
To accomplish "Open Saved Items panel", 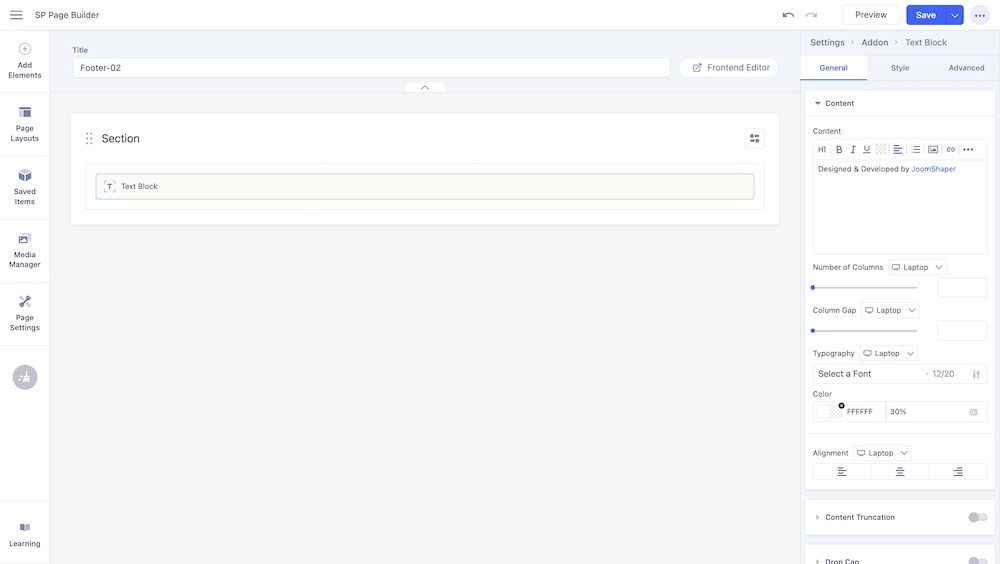I will coord(24,188).
